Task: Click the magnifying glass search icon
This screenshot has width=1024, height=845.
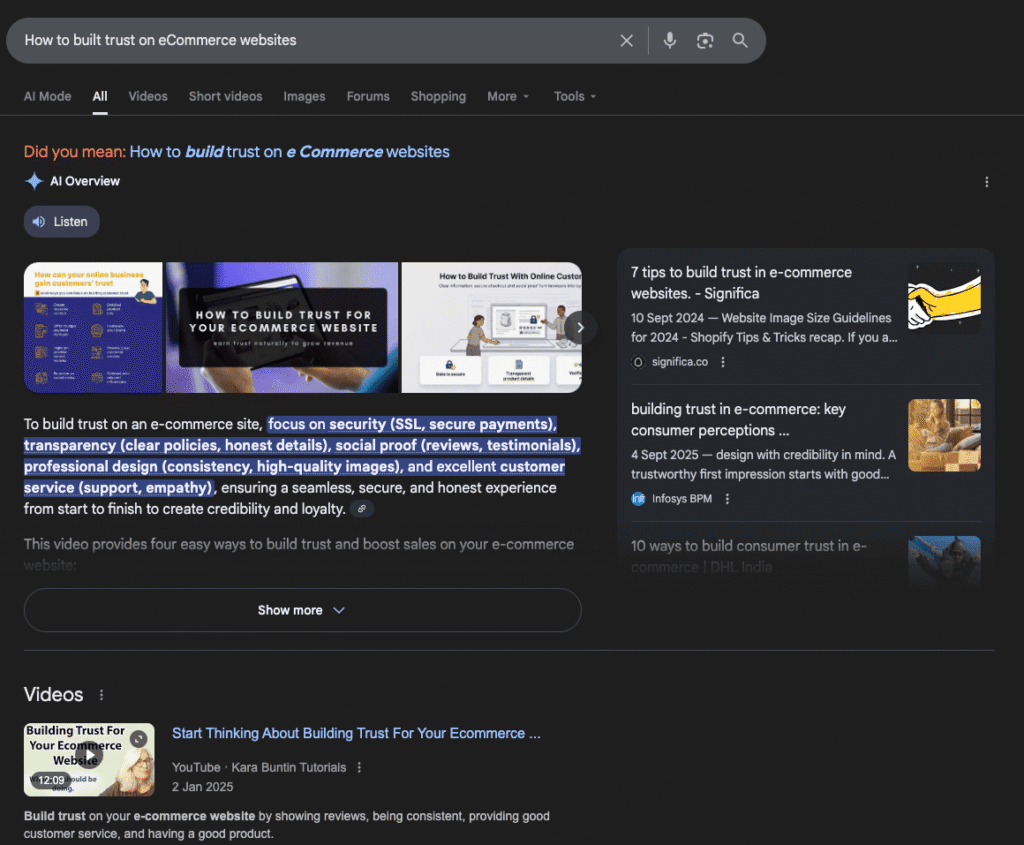Action: point(740,40)
